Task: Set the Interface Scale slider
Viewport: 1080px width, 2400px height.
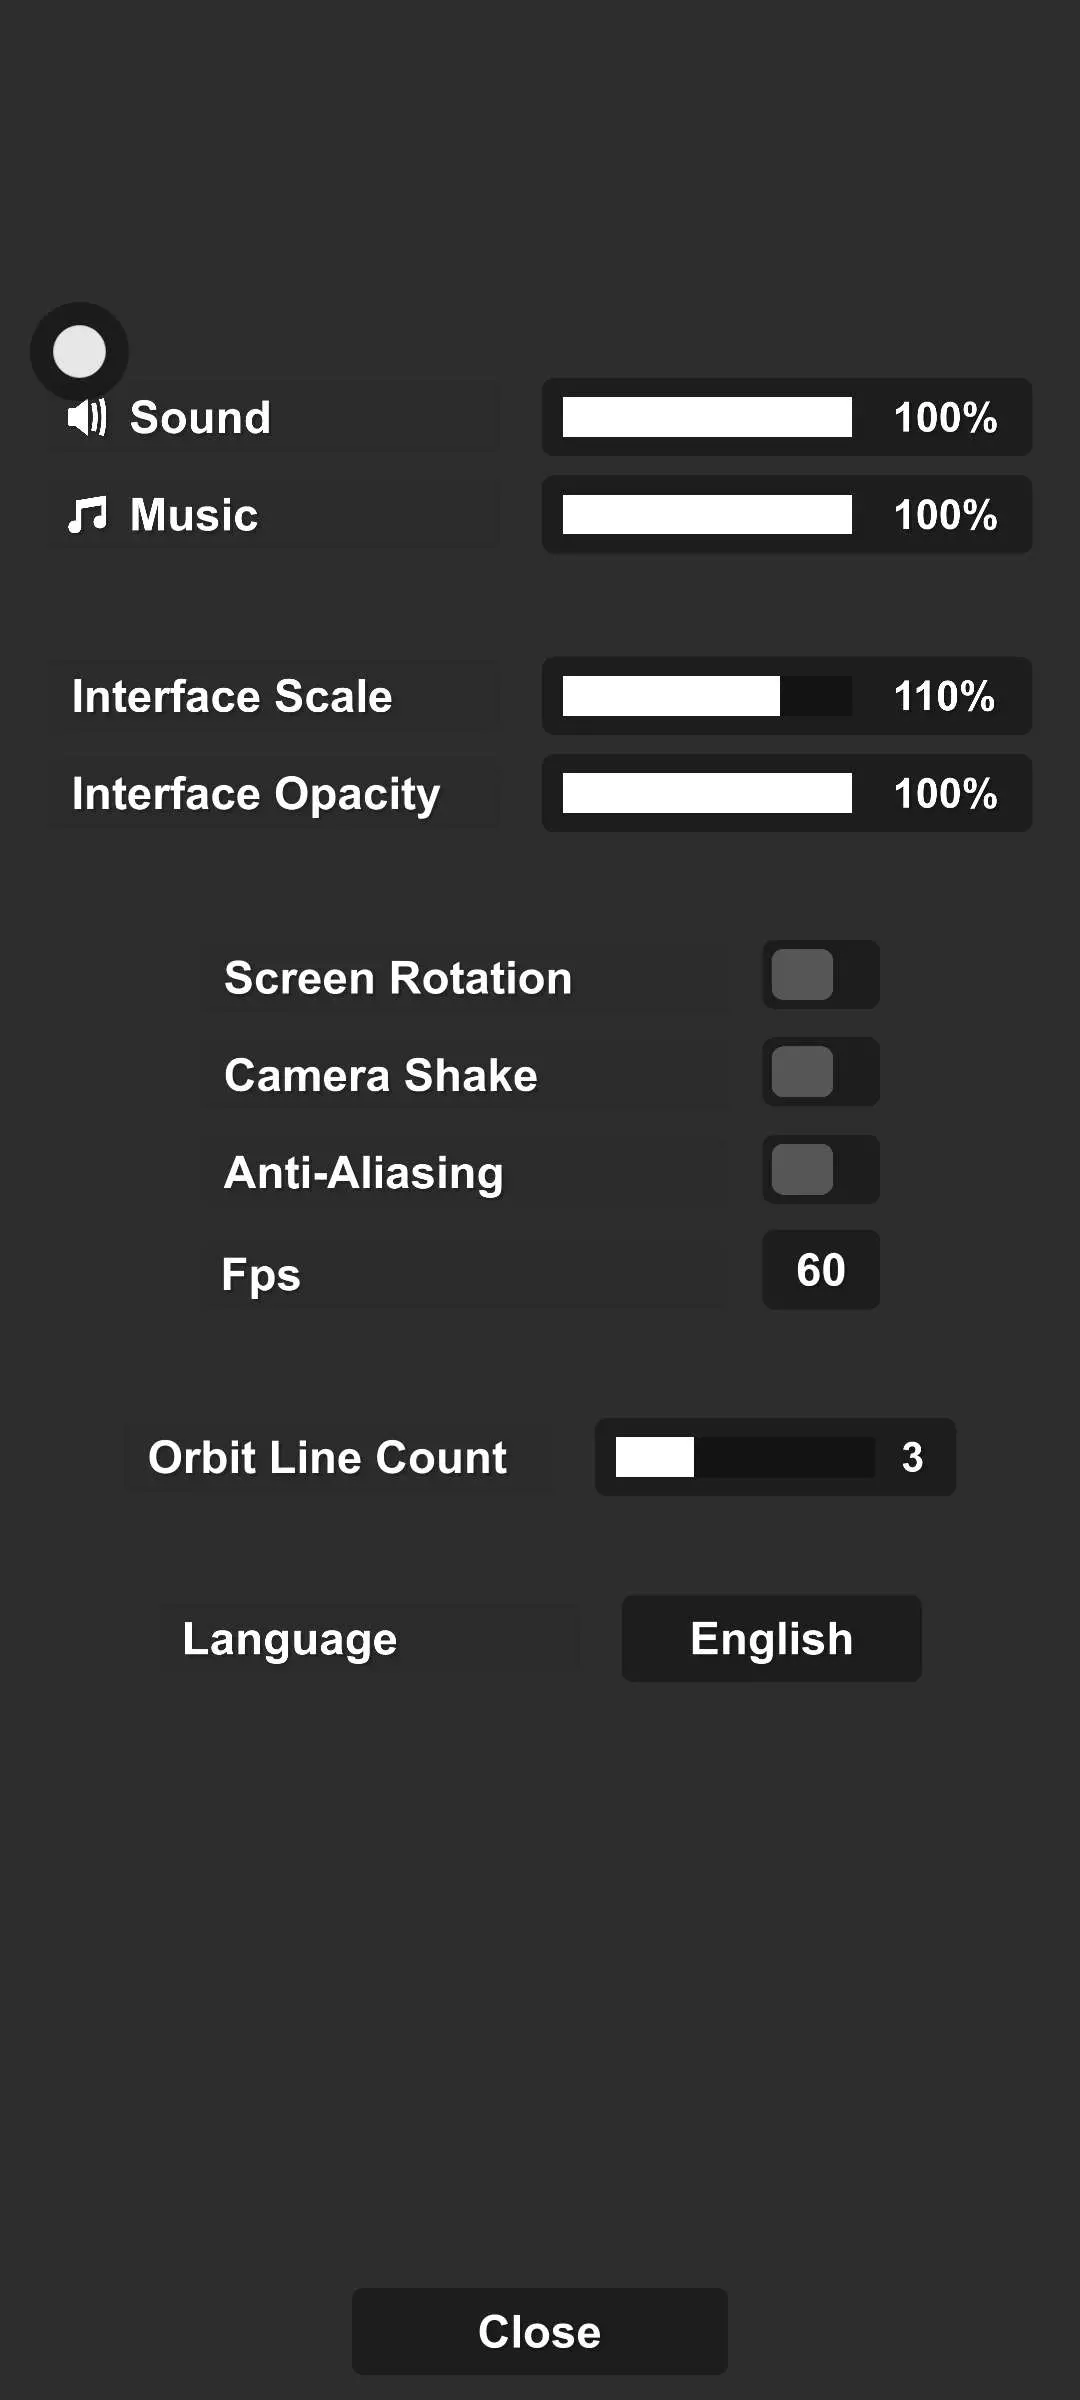Action: pos(706,696)
